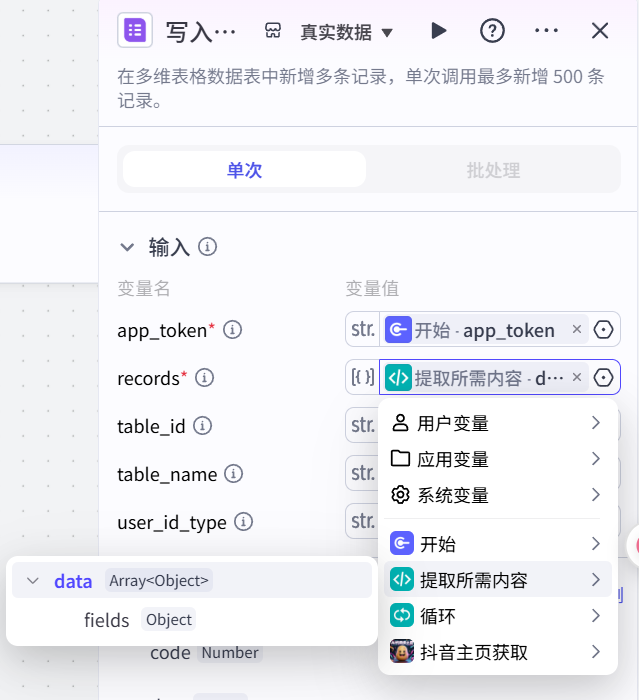Click the purple write-node list icon

[x=135, y=30]
